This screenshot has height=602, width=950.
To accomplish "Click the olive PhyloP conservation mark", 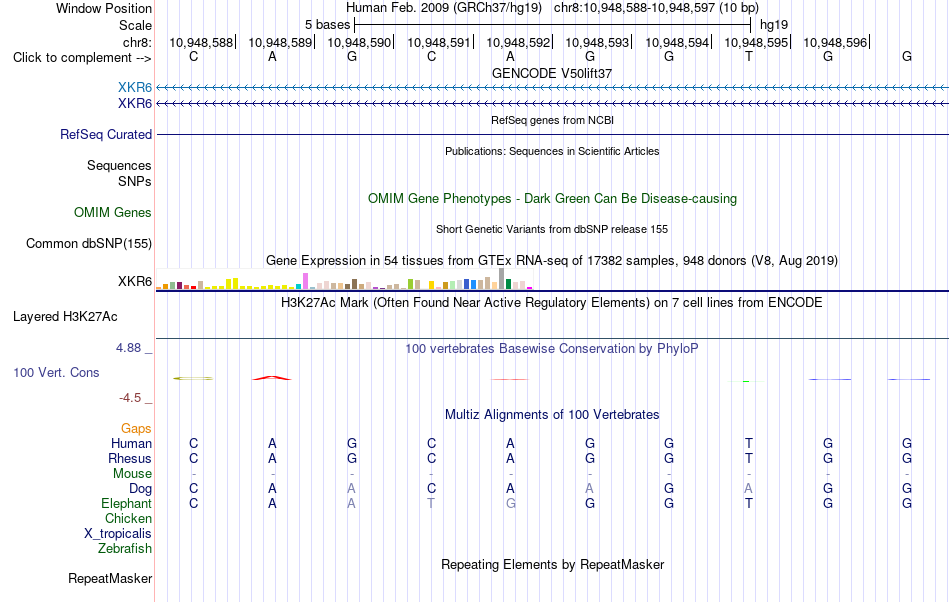I will 193,379.
